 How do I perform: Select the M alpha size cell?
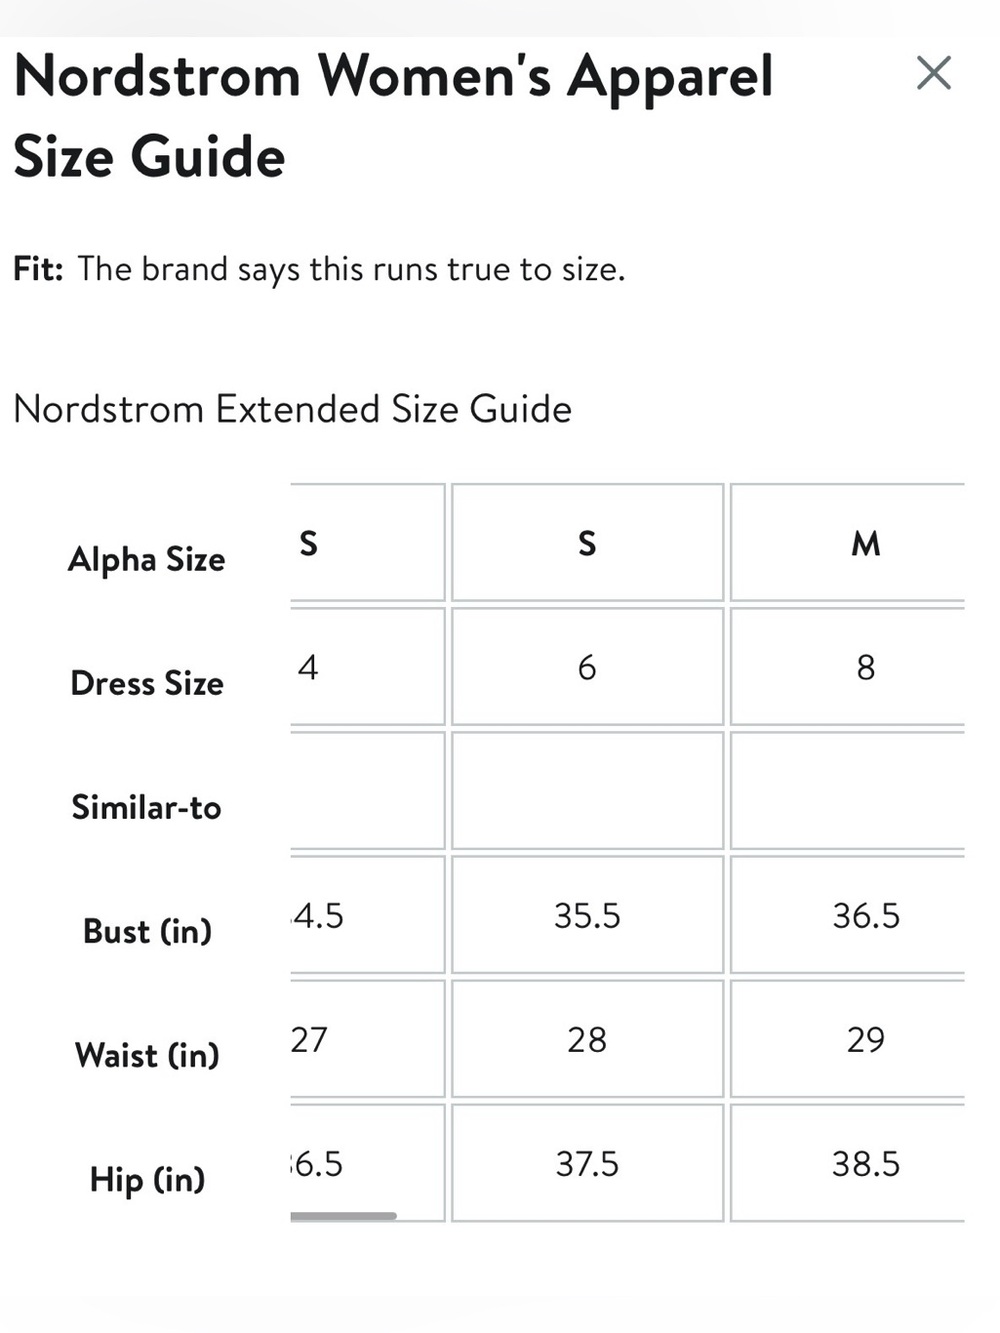848,543
